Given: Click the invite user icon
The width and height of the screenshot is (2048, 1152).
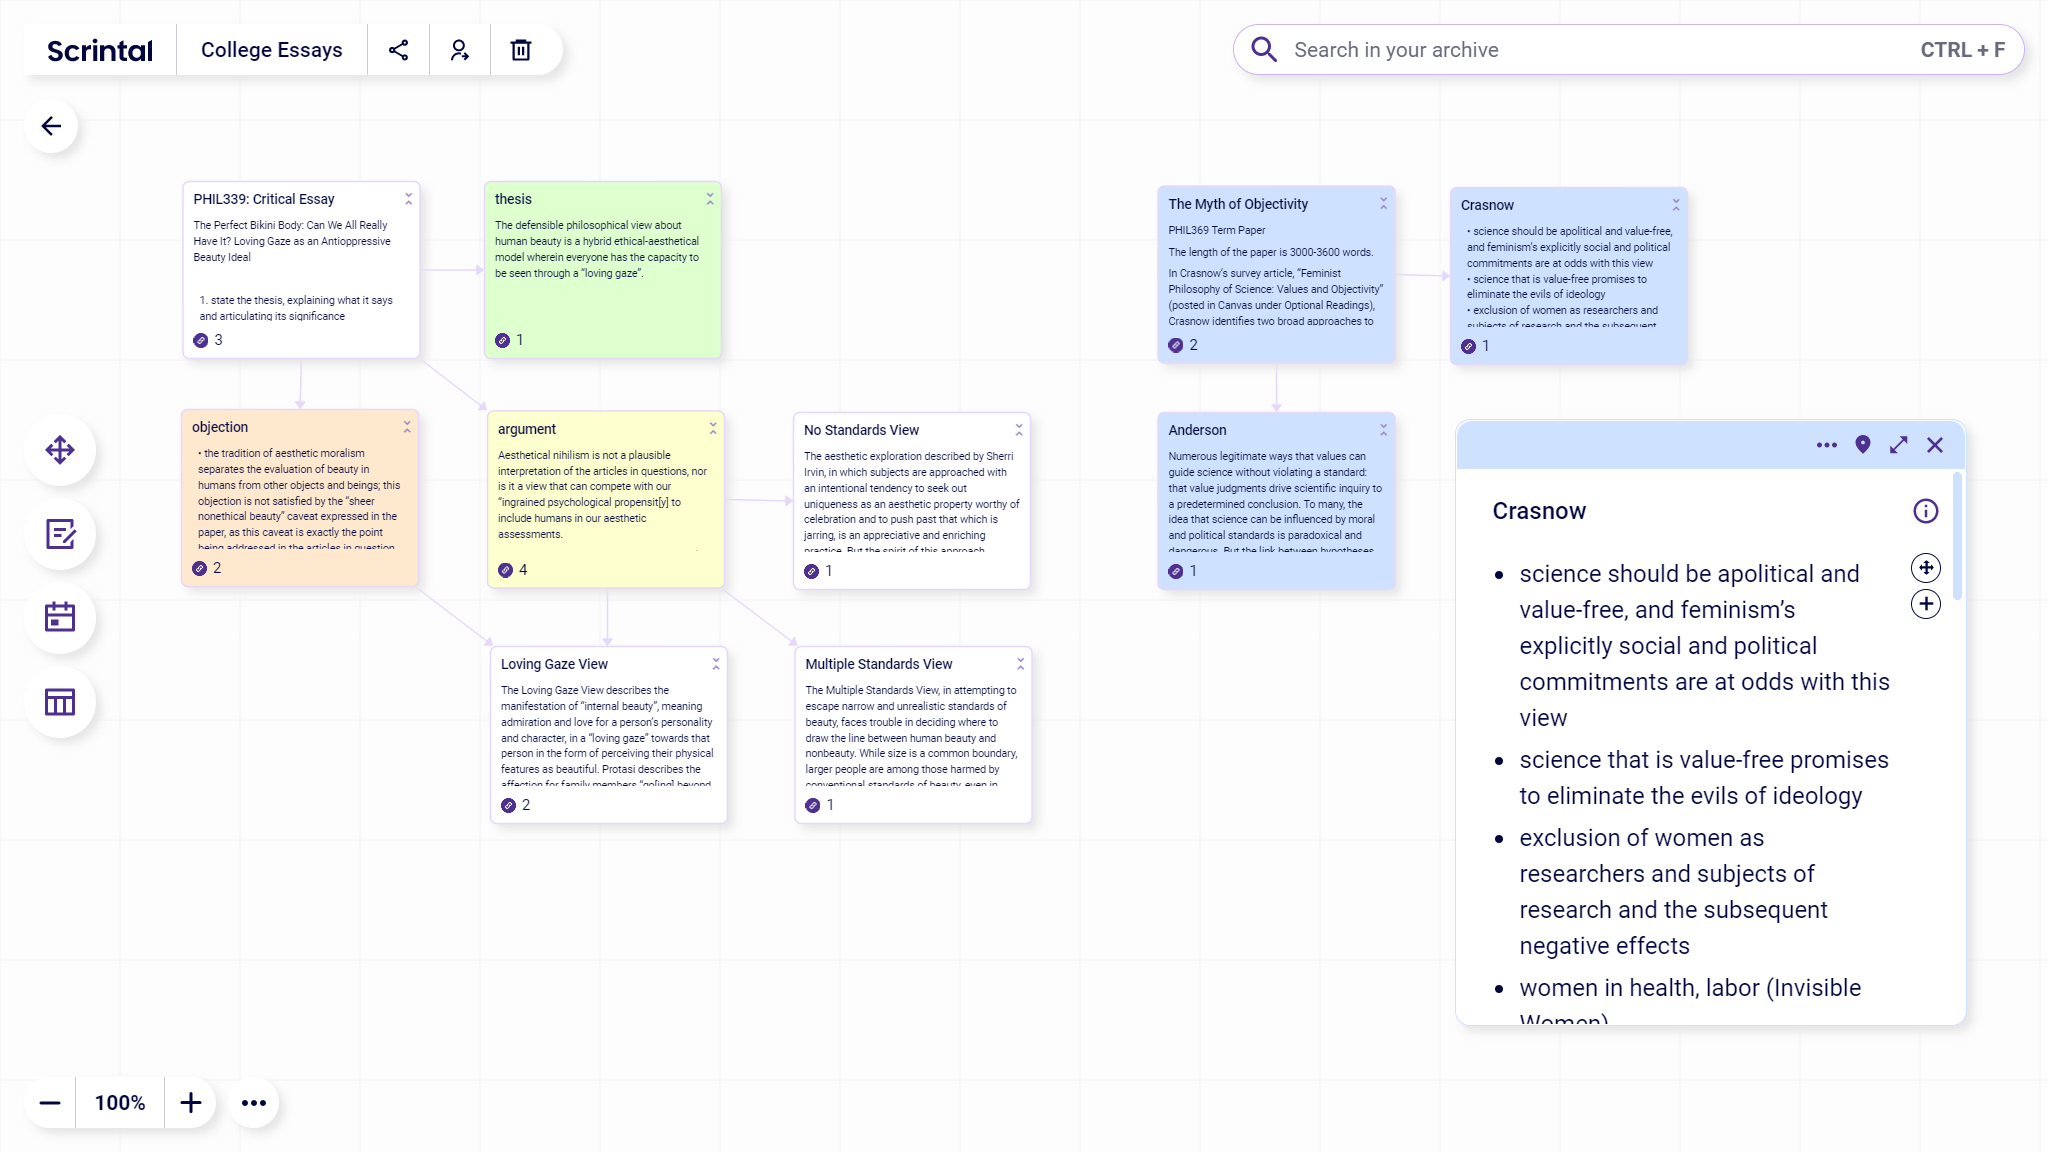Looking at the screenshot, I should click(x=459, y=50).
